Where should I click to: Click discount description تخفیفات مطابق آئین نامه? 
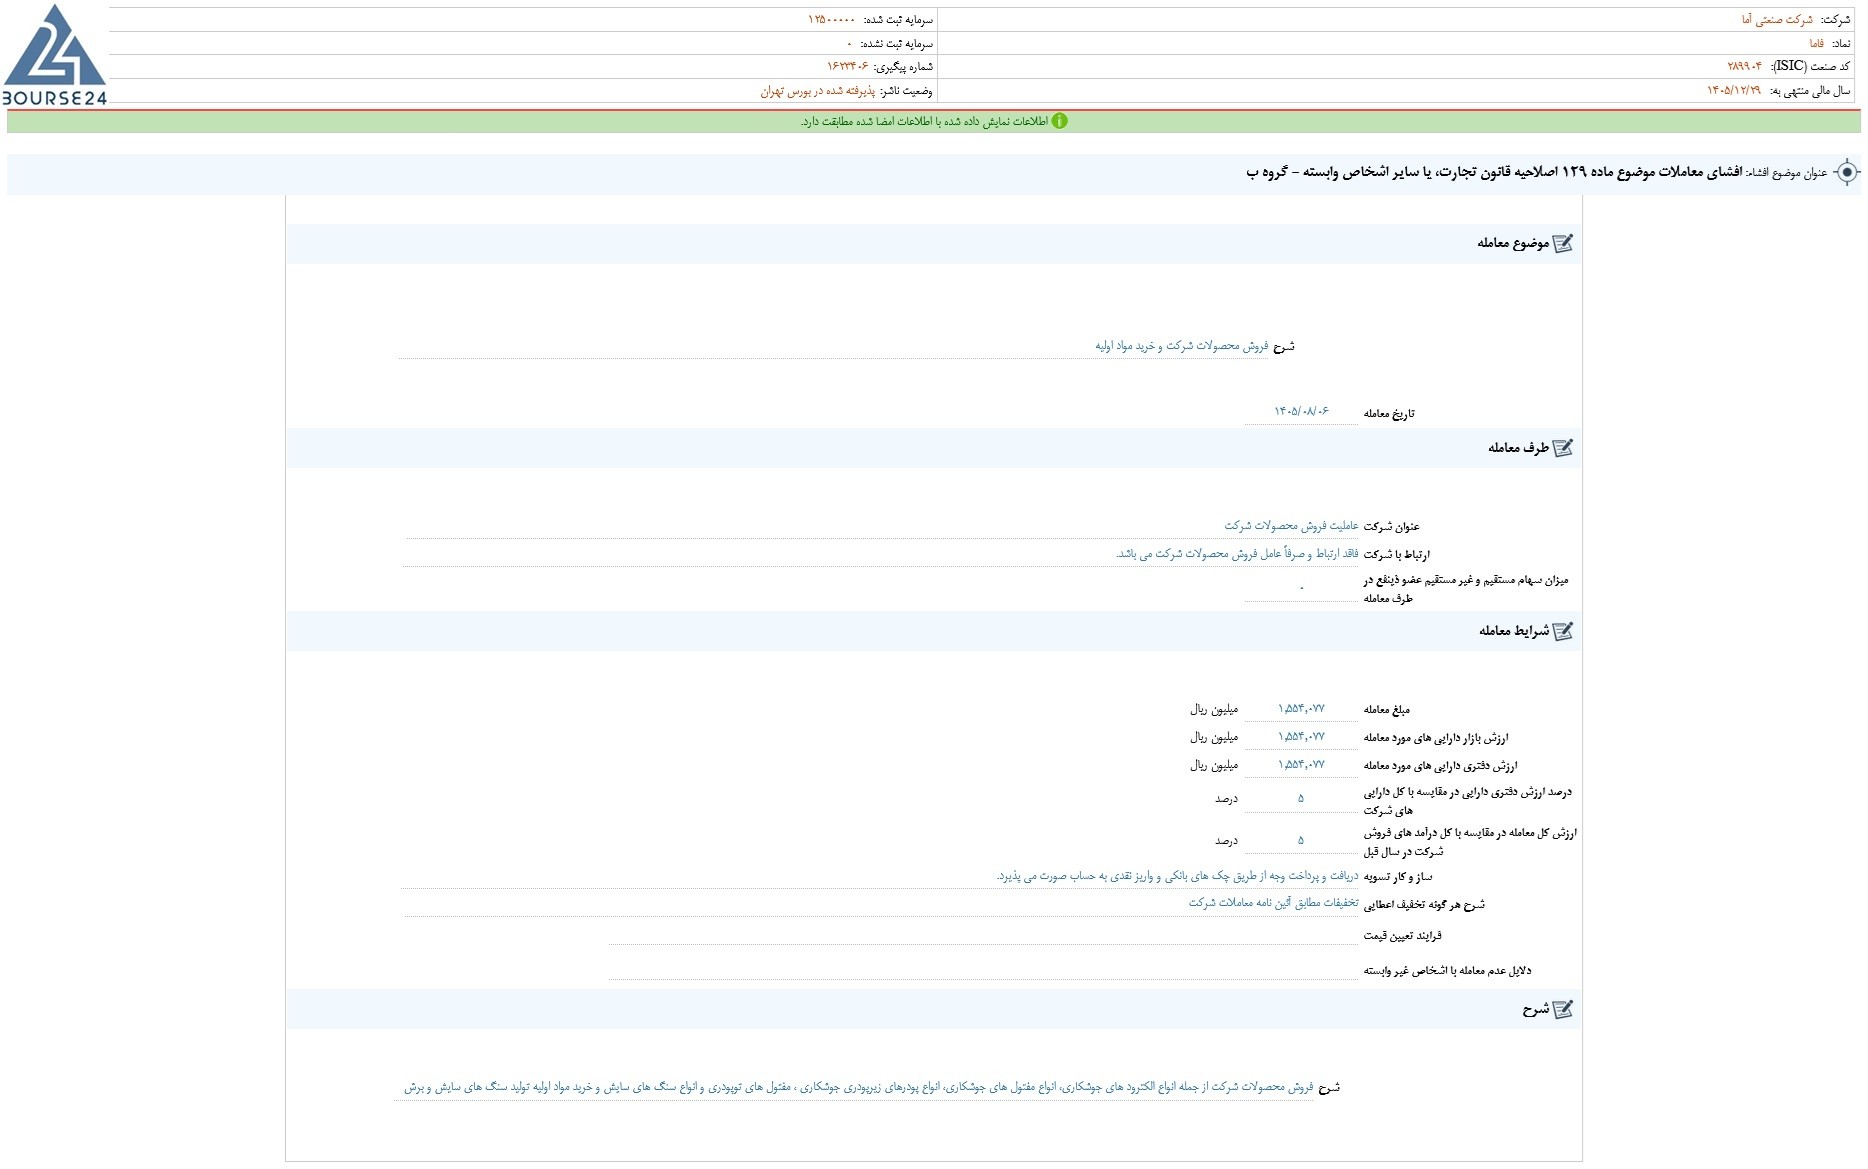point(1273,903)
